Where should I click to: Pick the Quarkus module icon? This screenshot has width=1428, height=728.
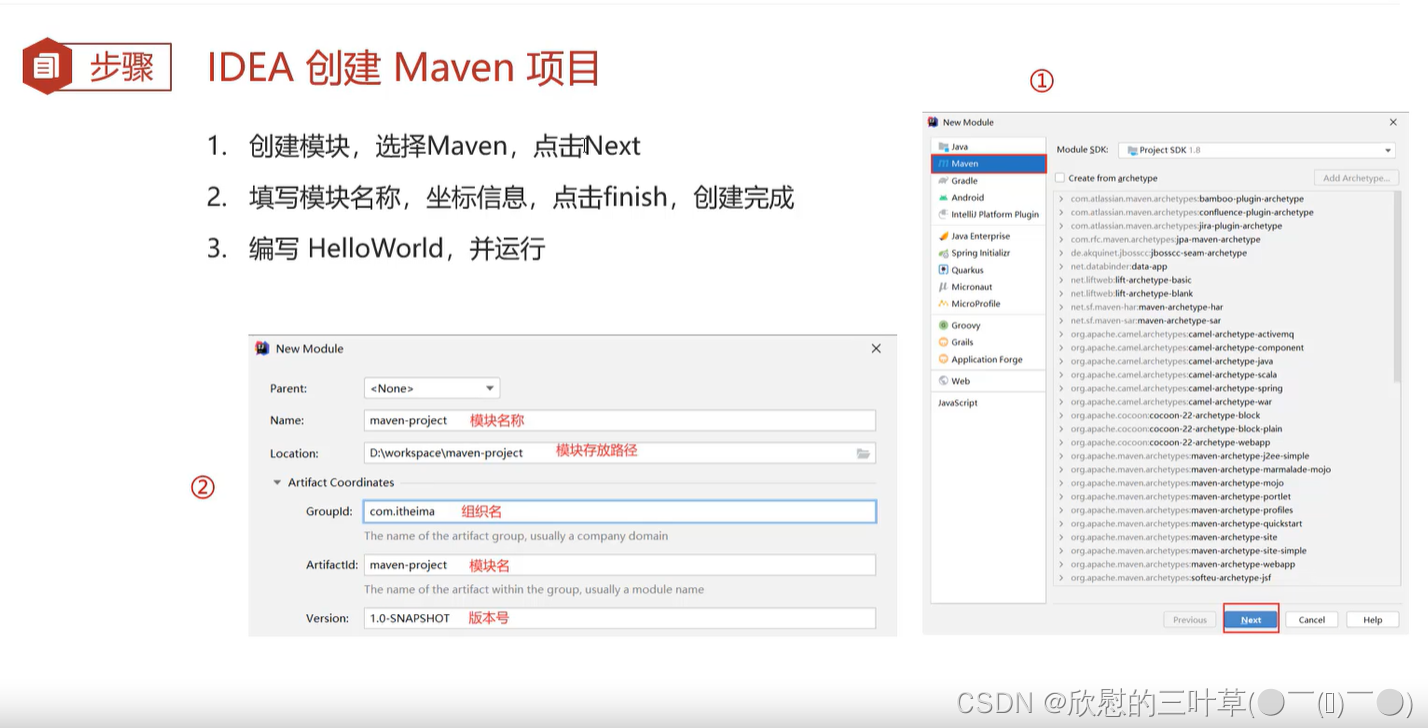coord(943,270)
